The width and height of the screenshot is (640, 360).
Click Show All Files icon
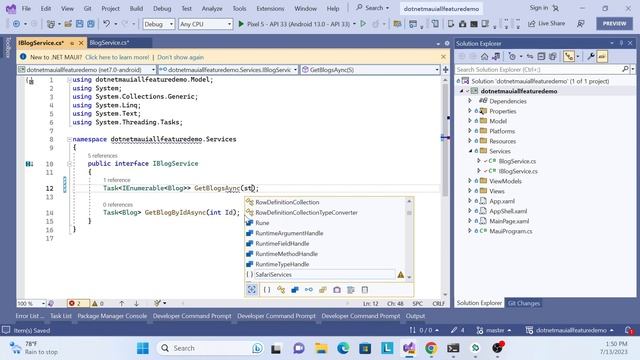tap(553, 56)
